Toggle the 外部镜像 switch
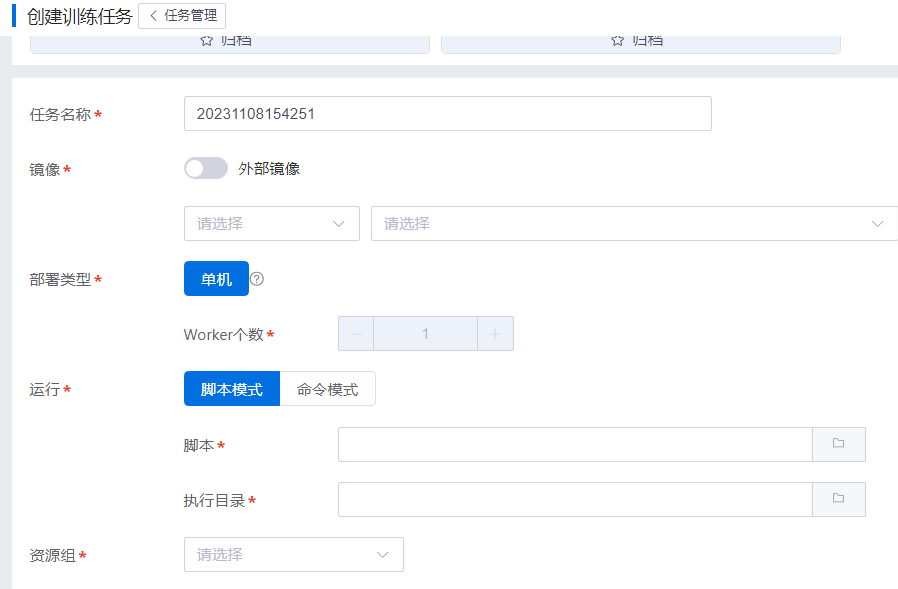Viewport: 898px width, 589px height. click(x=205, y=168)
